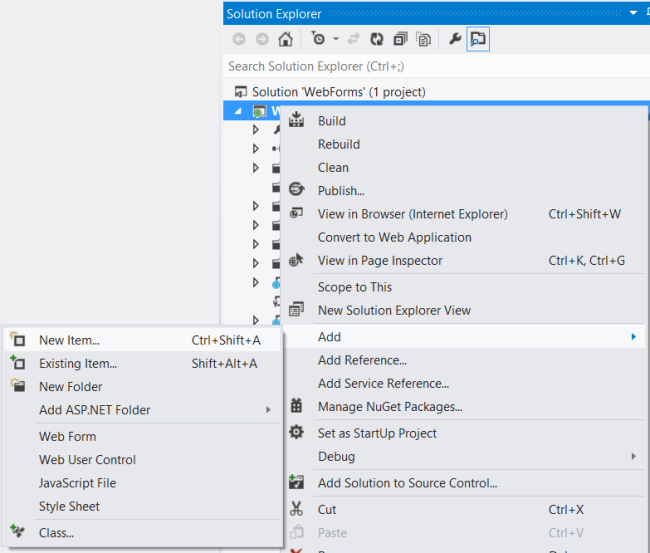The width and height of the screenshot is (650, 553).
Task: Select Manage NuGet Packages menu entry
Action: pyautogui.click(x=389, y=407)
